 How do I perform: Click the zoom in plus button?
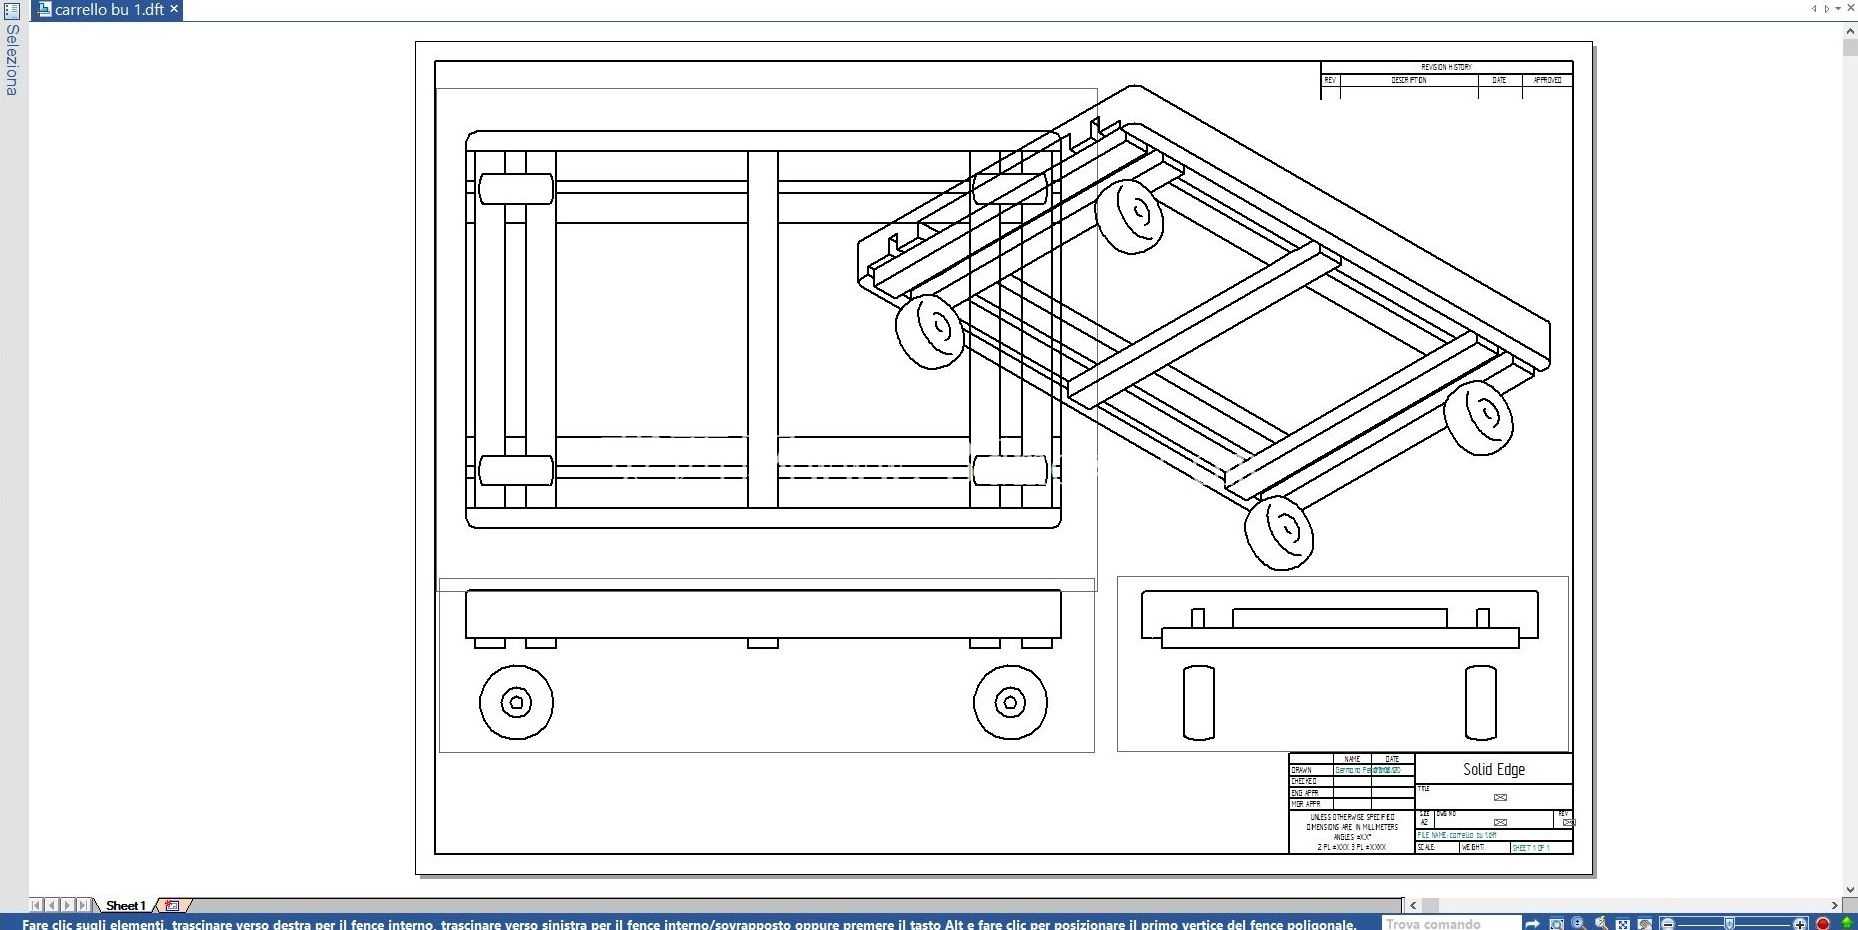pos(1799,924)
